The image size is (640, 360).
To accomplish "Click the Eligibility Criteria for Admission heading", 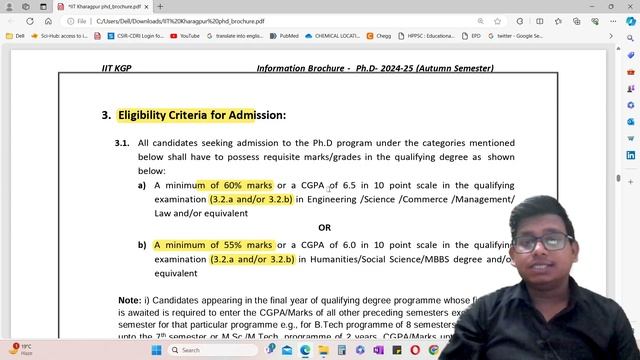I will point(202,115).
